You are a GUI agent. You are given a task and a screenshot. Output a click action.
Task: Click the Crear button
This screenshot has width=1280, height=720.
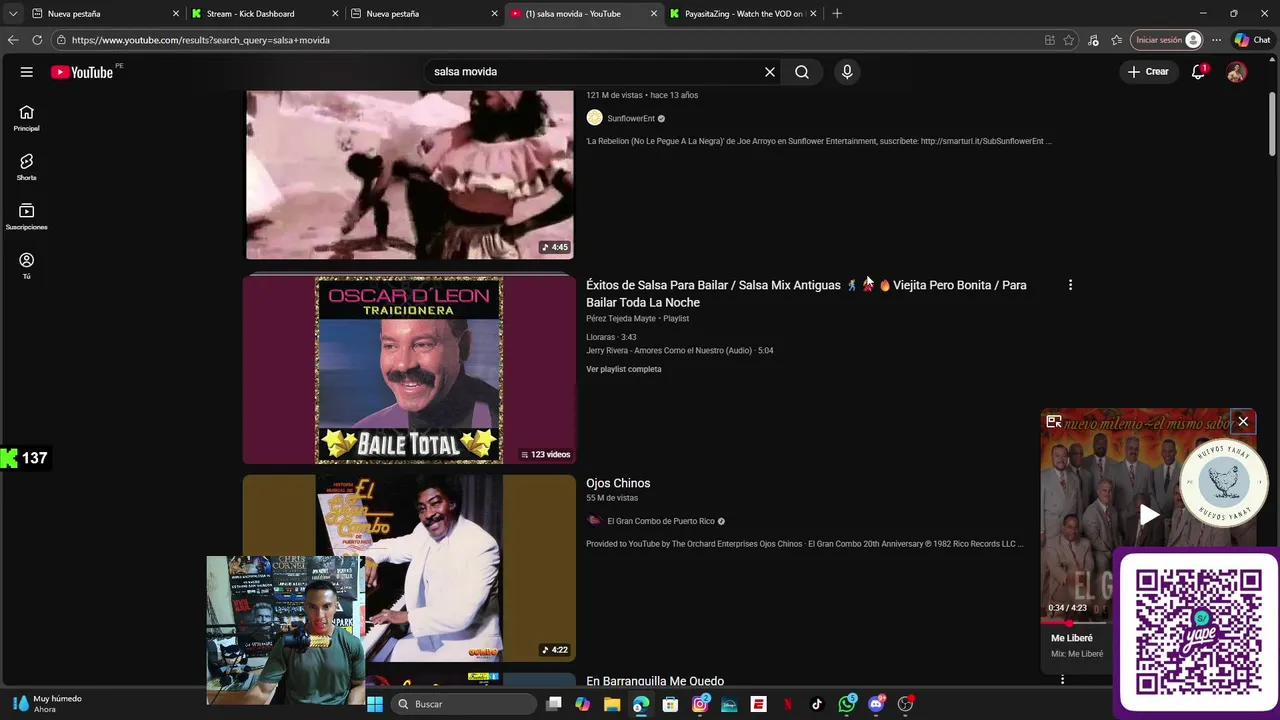tap(1148, 72)
